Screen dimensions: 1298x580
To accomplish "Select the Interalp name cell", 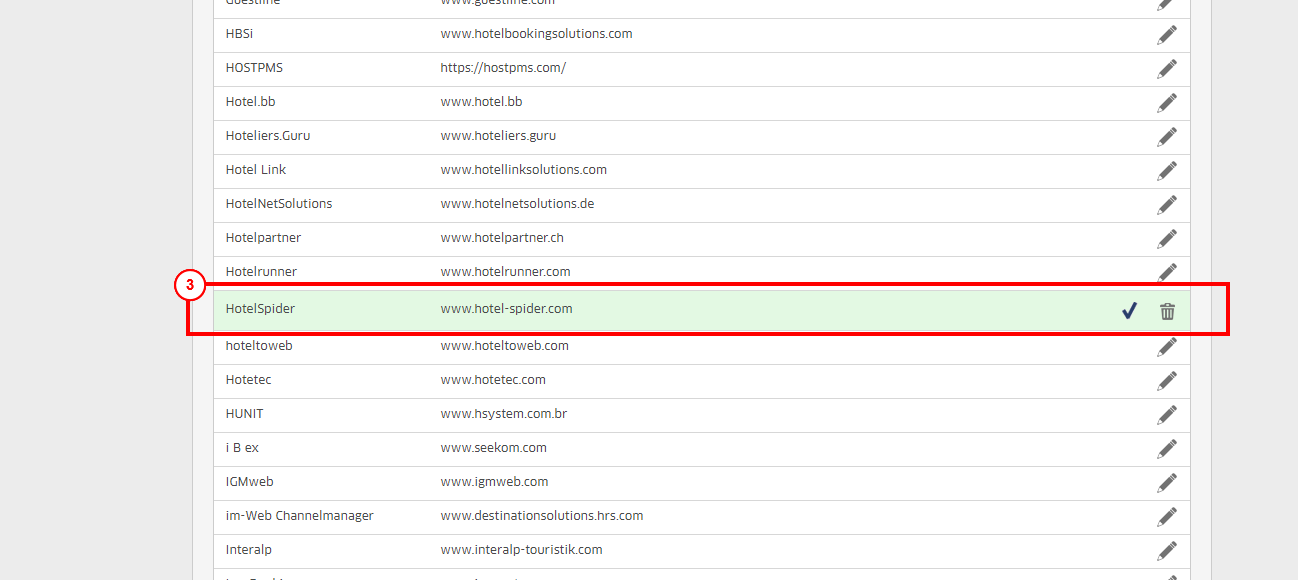I will pyautogui.click(x=249, y=550).
